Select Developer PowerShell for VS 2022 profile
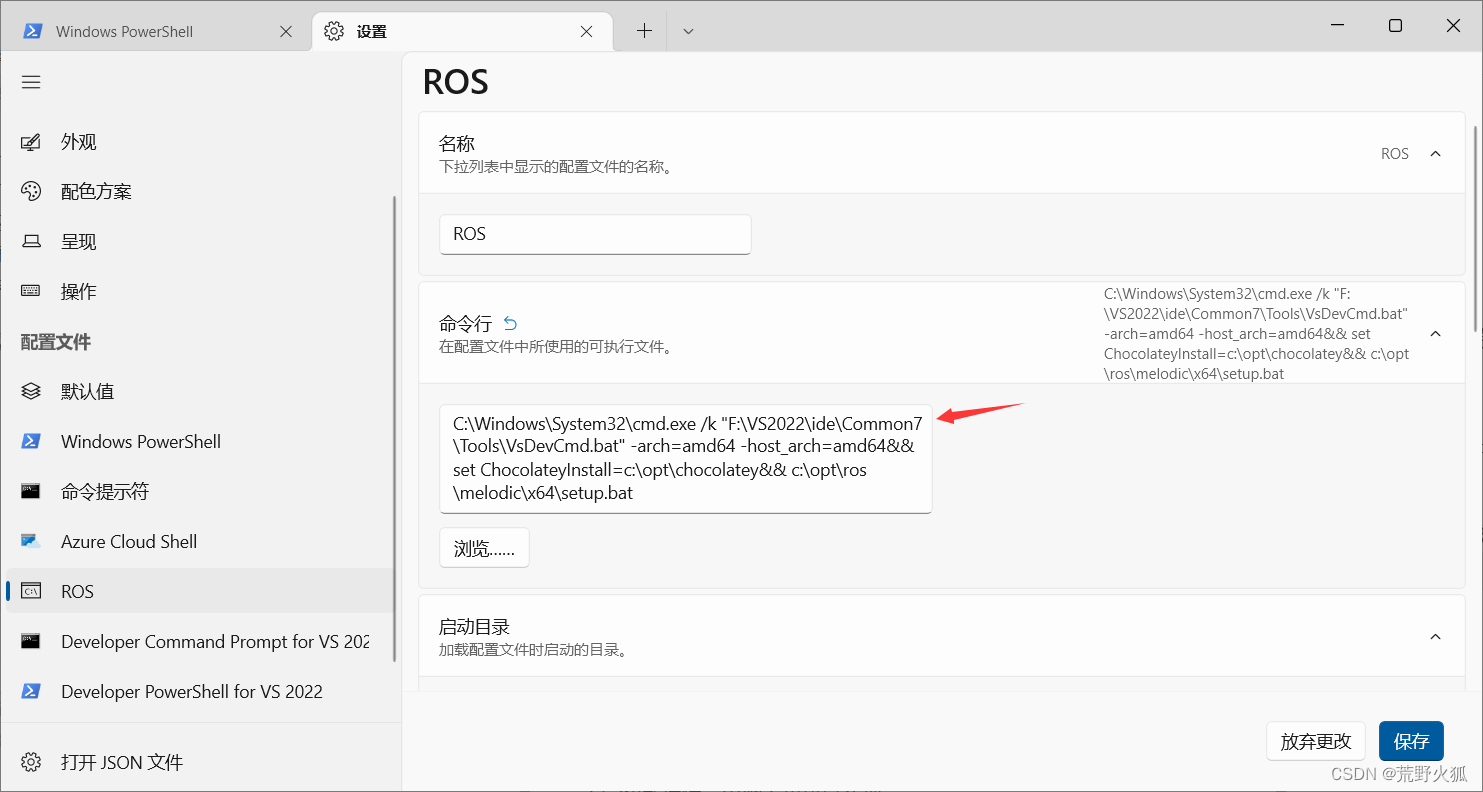Viewport: 1483px width, 792px height. (198, 691)
